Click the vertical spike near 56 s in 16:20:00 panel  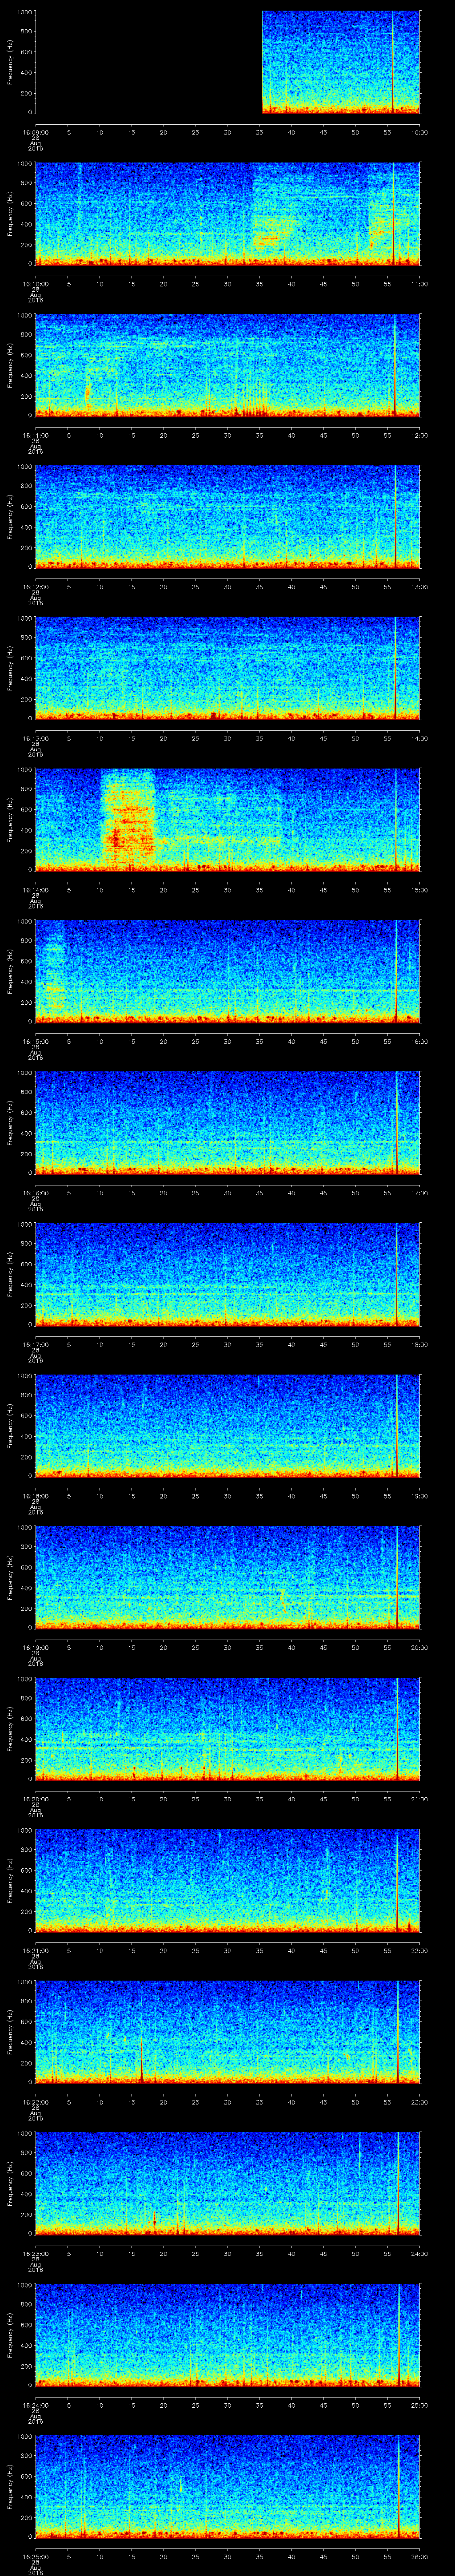click(x=397, y=1729)
